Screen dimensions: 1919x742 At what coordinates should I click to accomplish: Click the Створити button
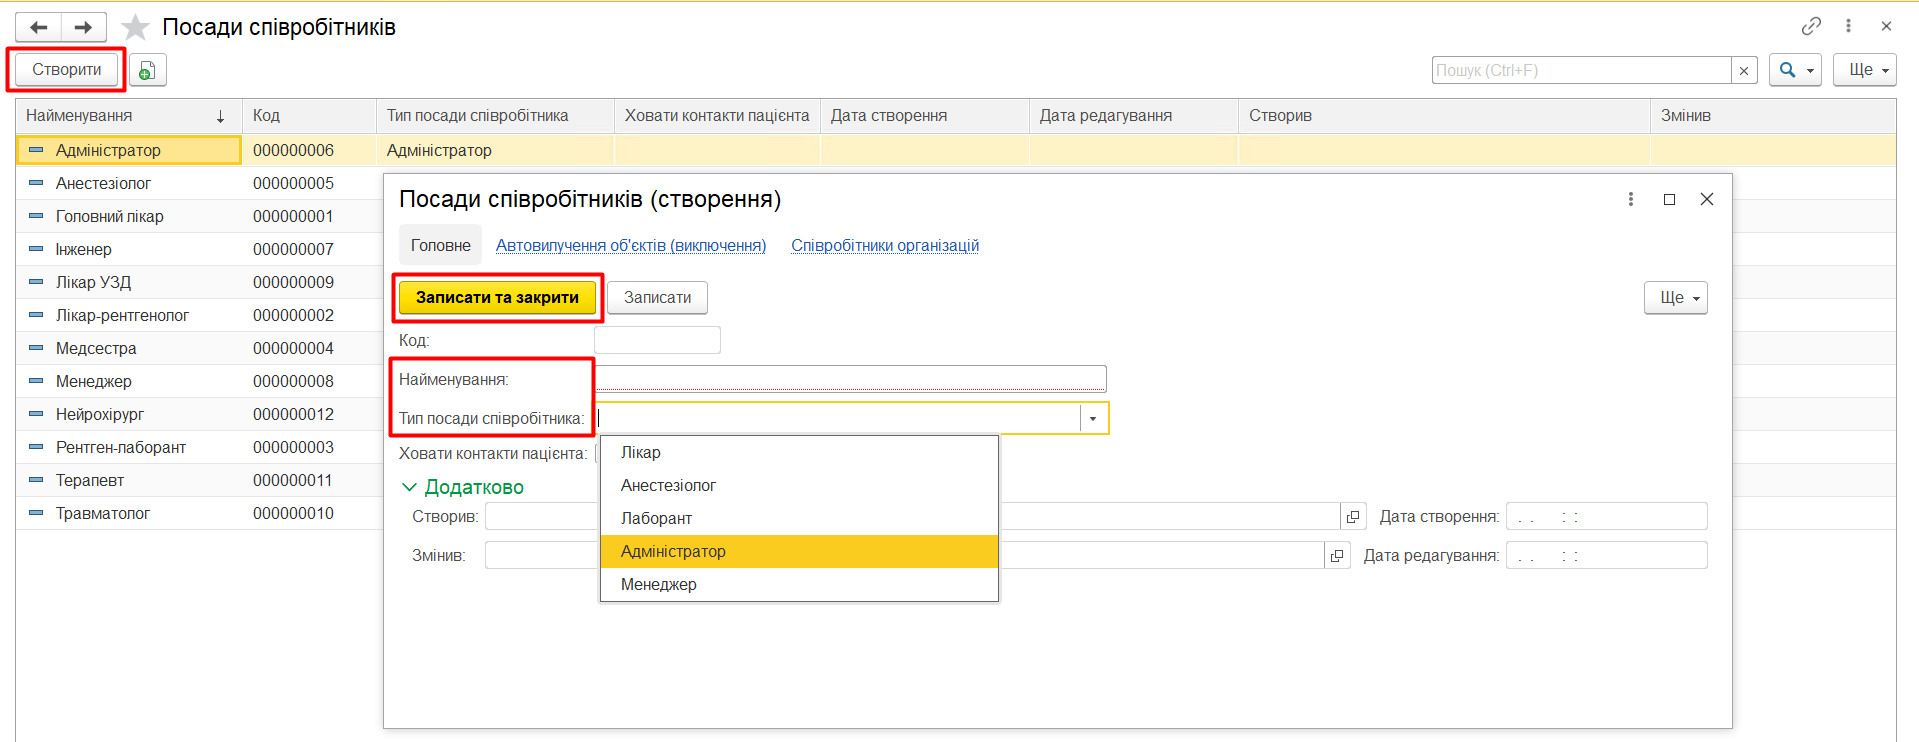tap(66, 70)
